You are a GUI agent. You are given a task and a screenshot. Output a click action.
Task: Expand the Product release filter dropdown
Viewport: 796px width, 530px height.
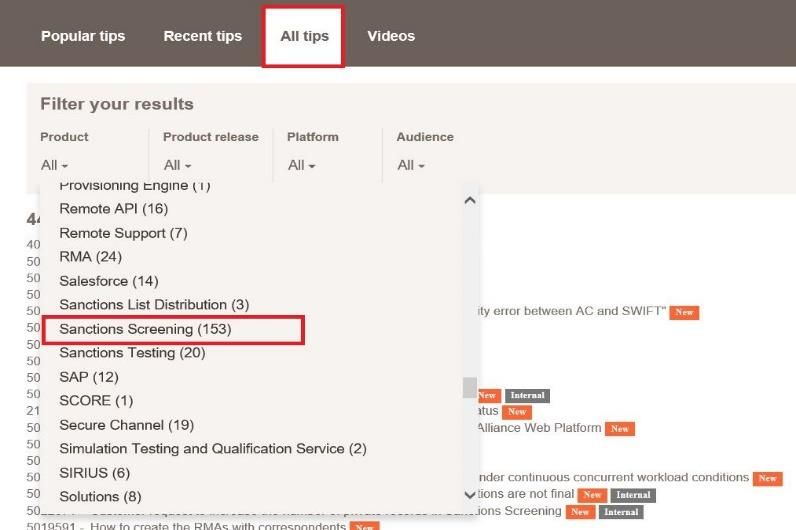[177, 165]
